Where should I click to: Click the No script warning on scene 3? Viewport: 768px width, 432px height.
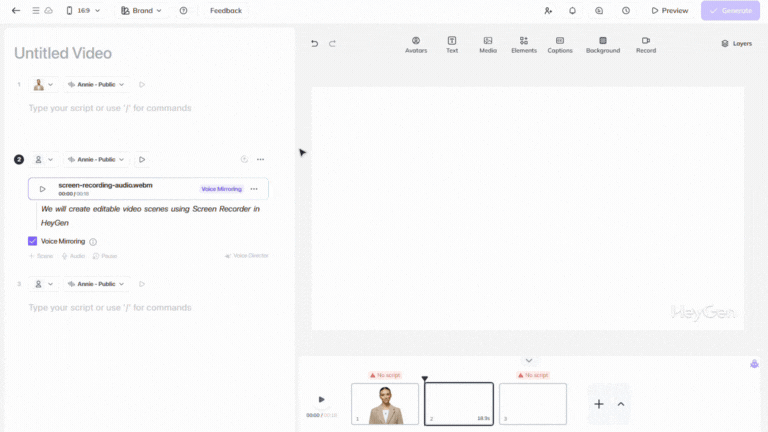tap(533, 375)
